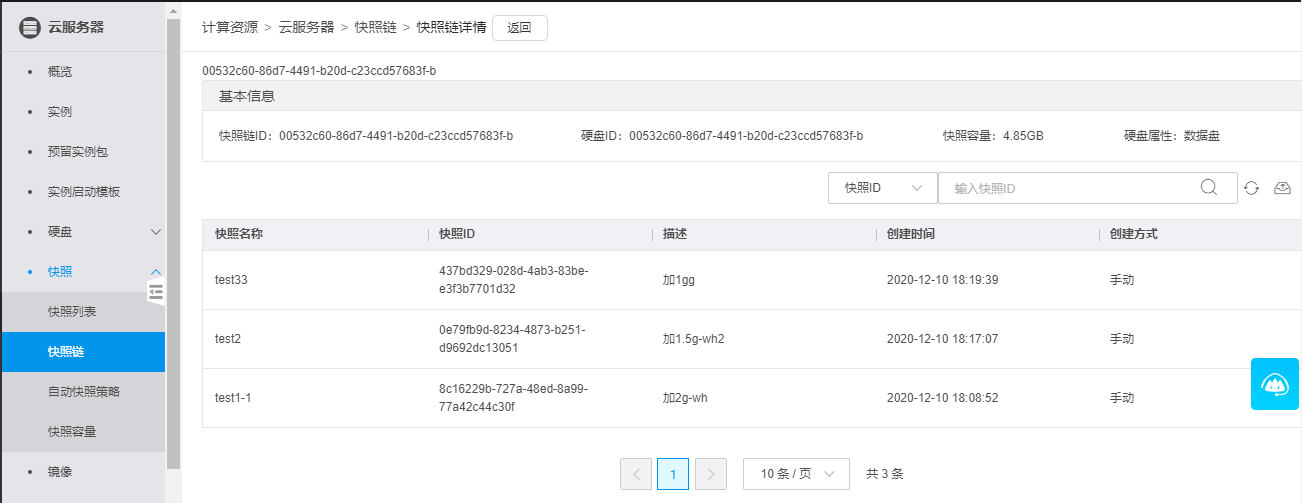Image resolution: width=1302 pixels, height=503 pixels.
Task: Click the refresh icon beside search box
Action: 1251,188
